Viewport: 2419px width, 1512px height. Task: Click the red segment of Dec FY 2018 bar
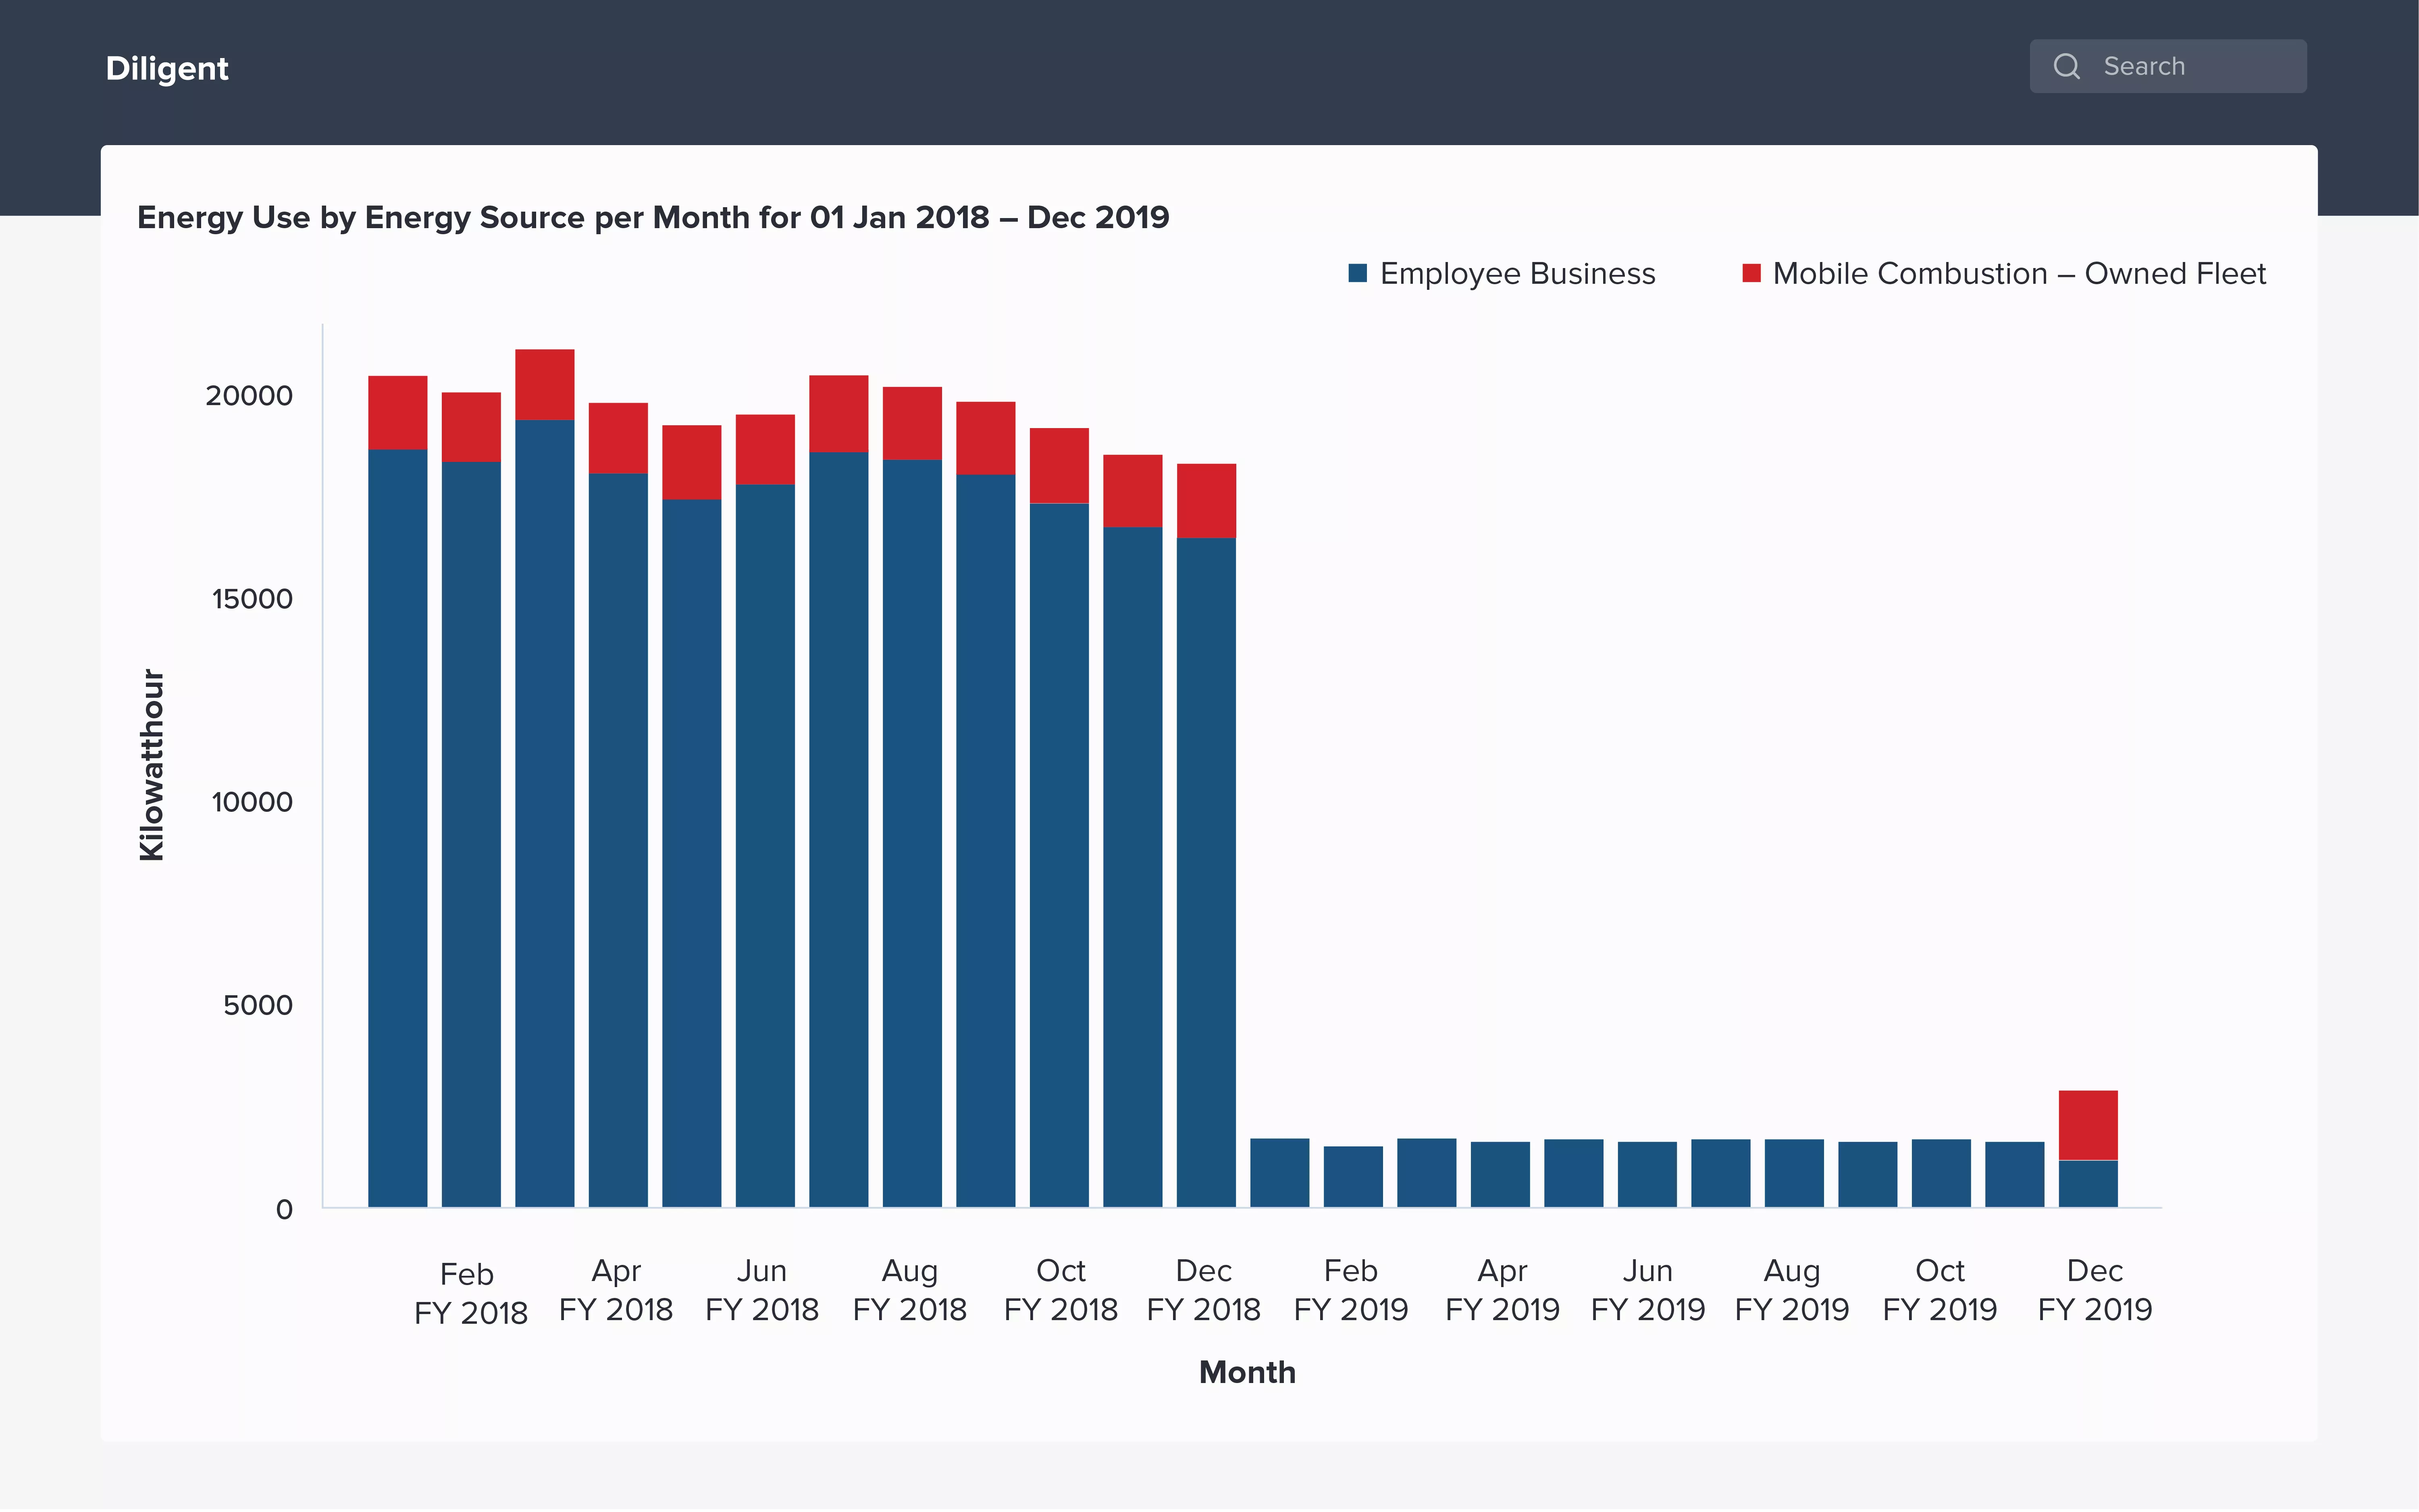(1206, 501)
